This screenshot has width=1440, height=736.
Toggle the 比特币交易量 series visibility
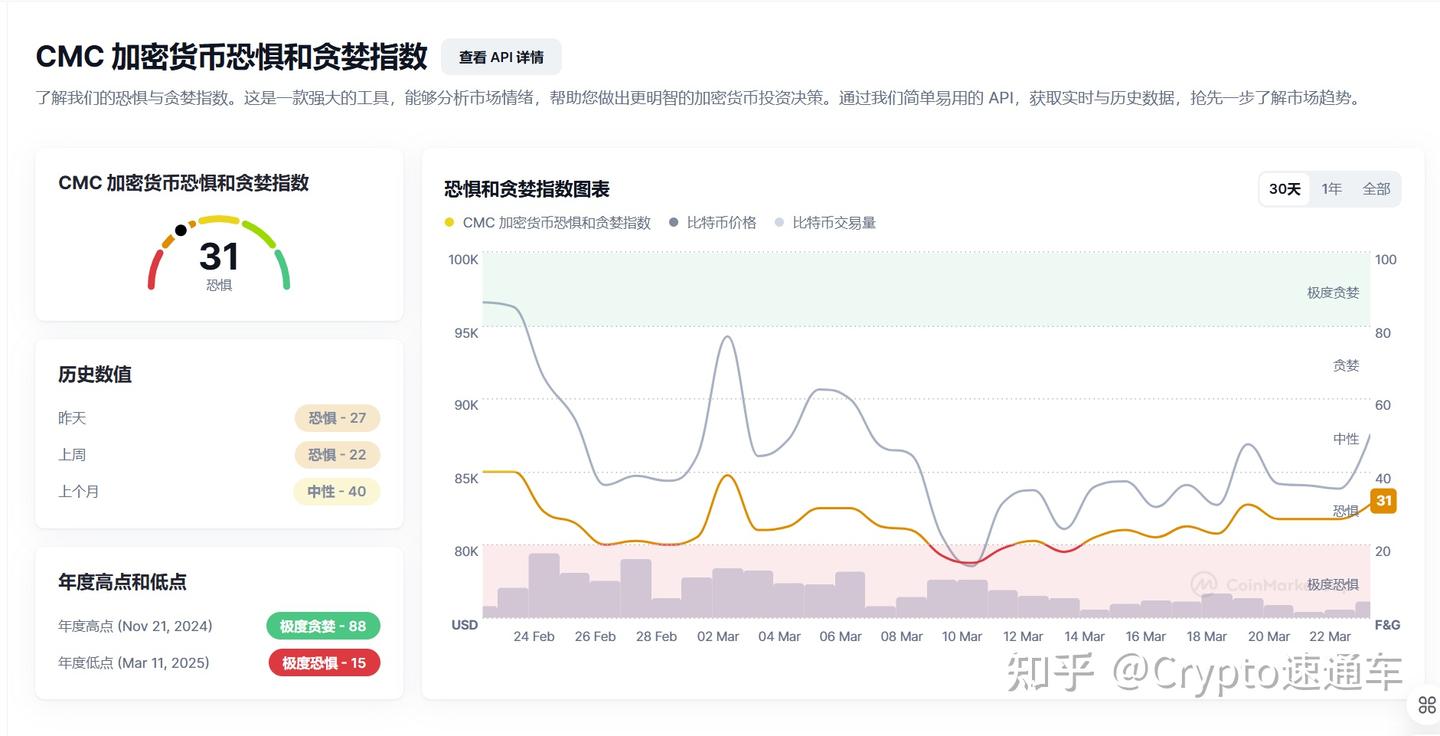[x=835, y=222]
